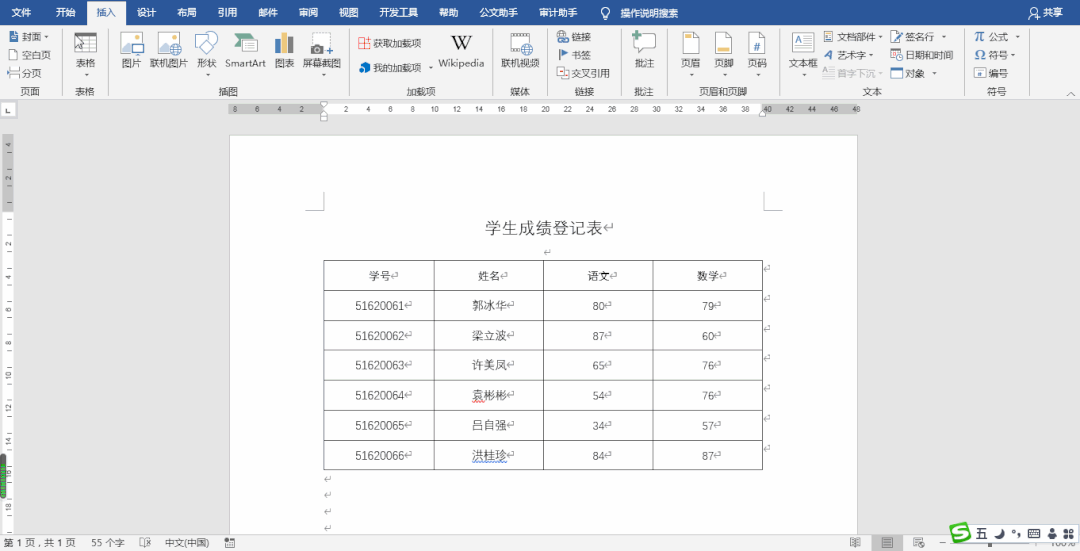Click the table cell 洪桂珍
The height and width of the screenshot is (551, 1080).
pyautogui.click(x=489, y=455)
